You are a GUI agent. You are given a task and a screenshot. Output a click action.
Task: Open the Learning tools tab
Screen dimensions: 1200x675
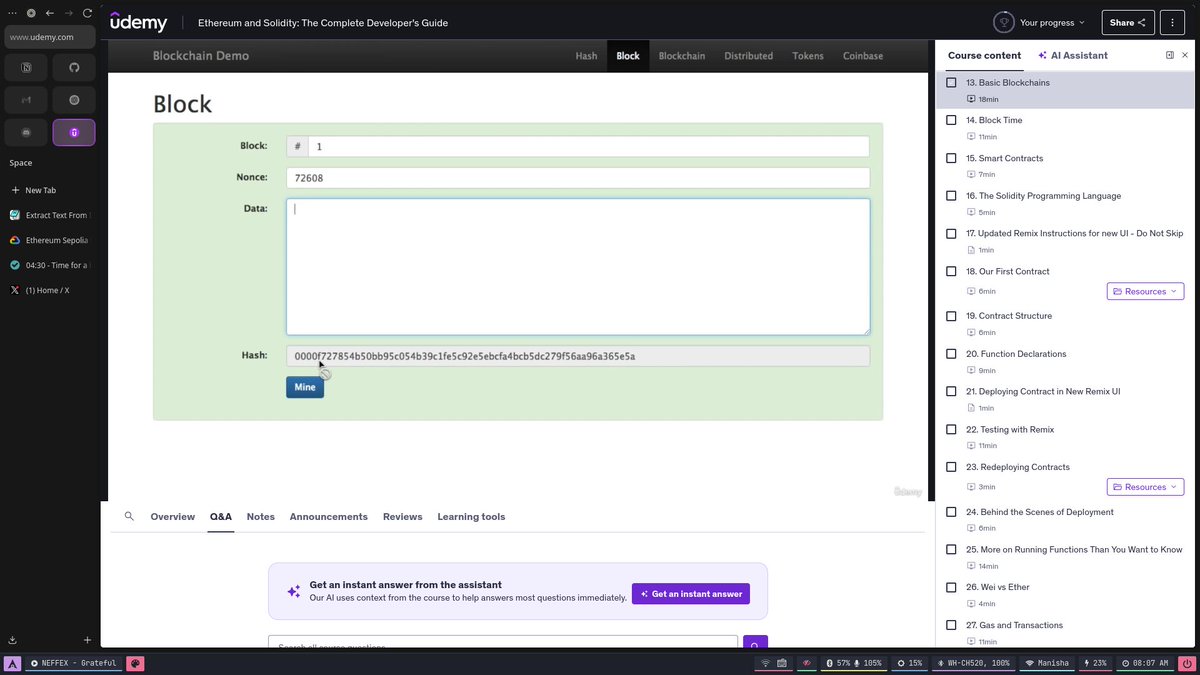(x=471, y=517)
